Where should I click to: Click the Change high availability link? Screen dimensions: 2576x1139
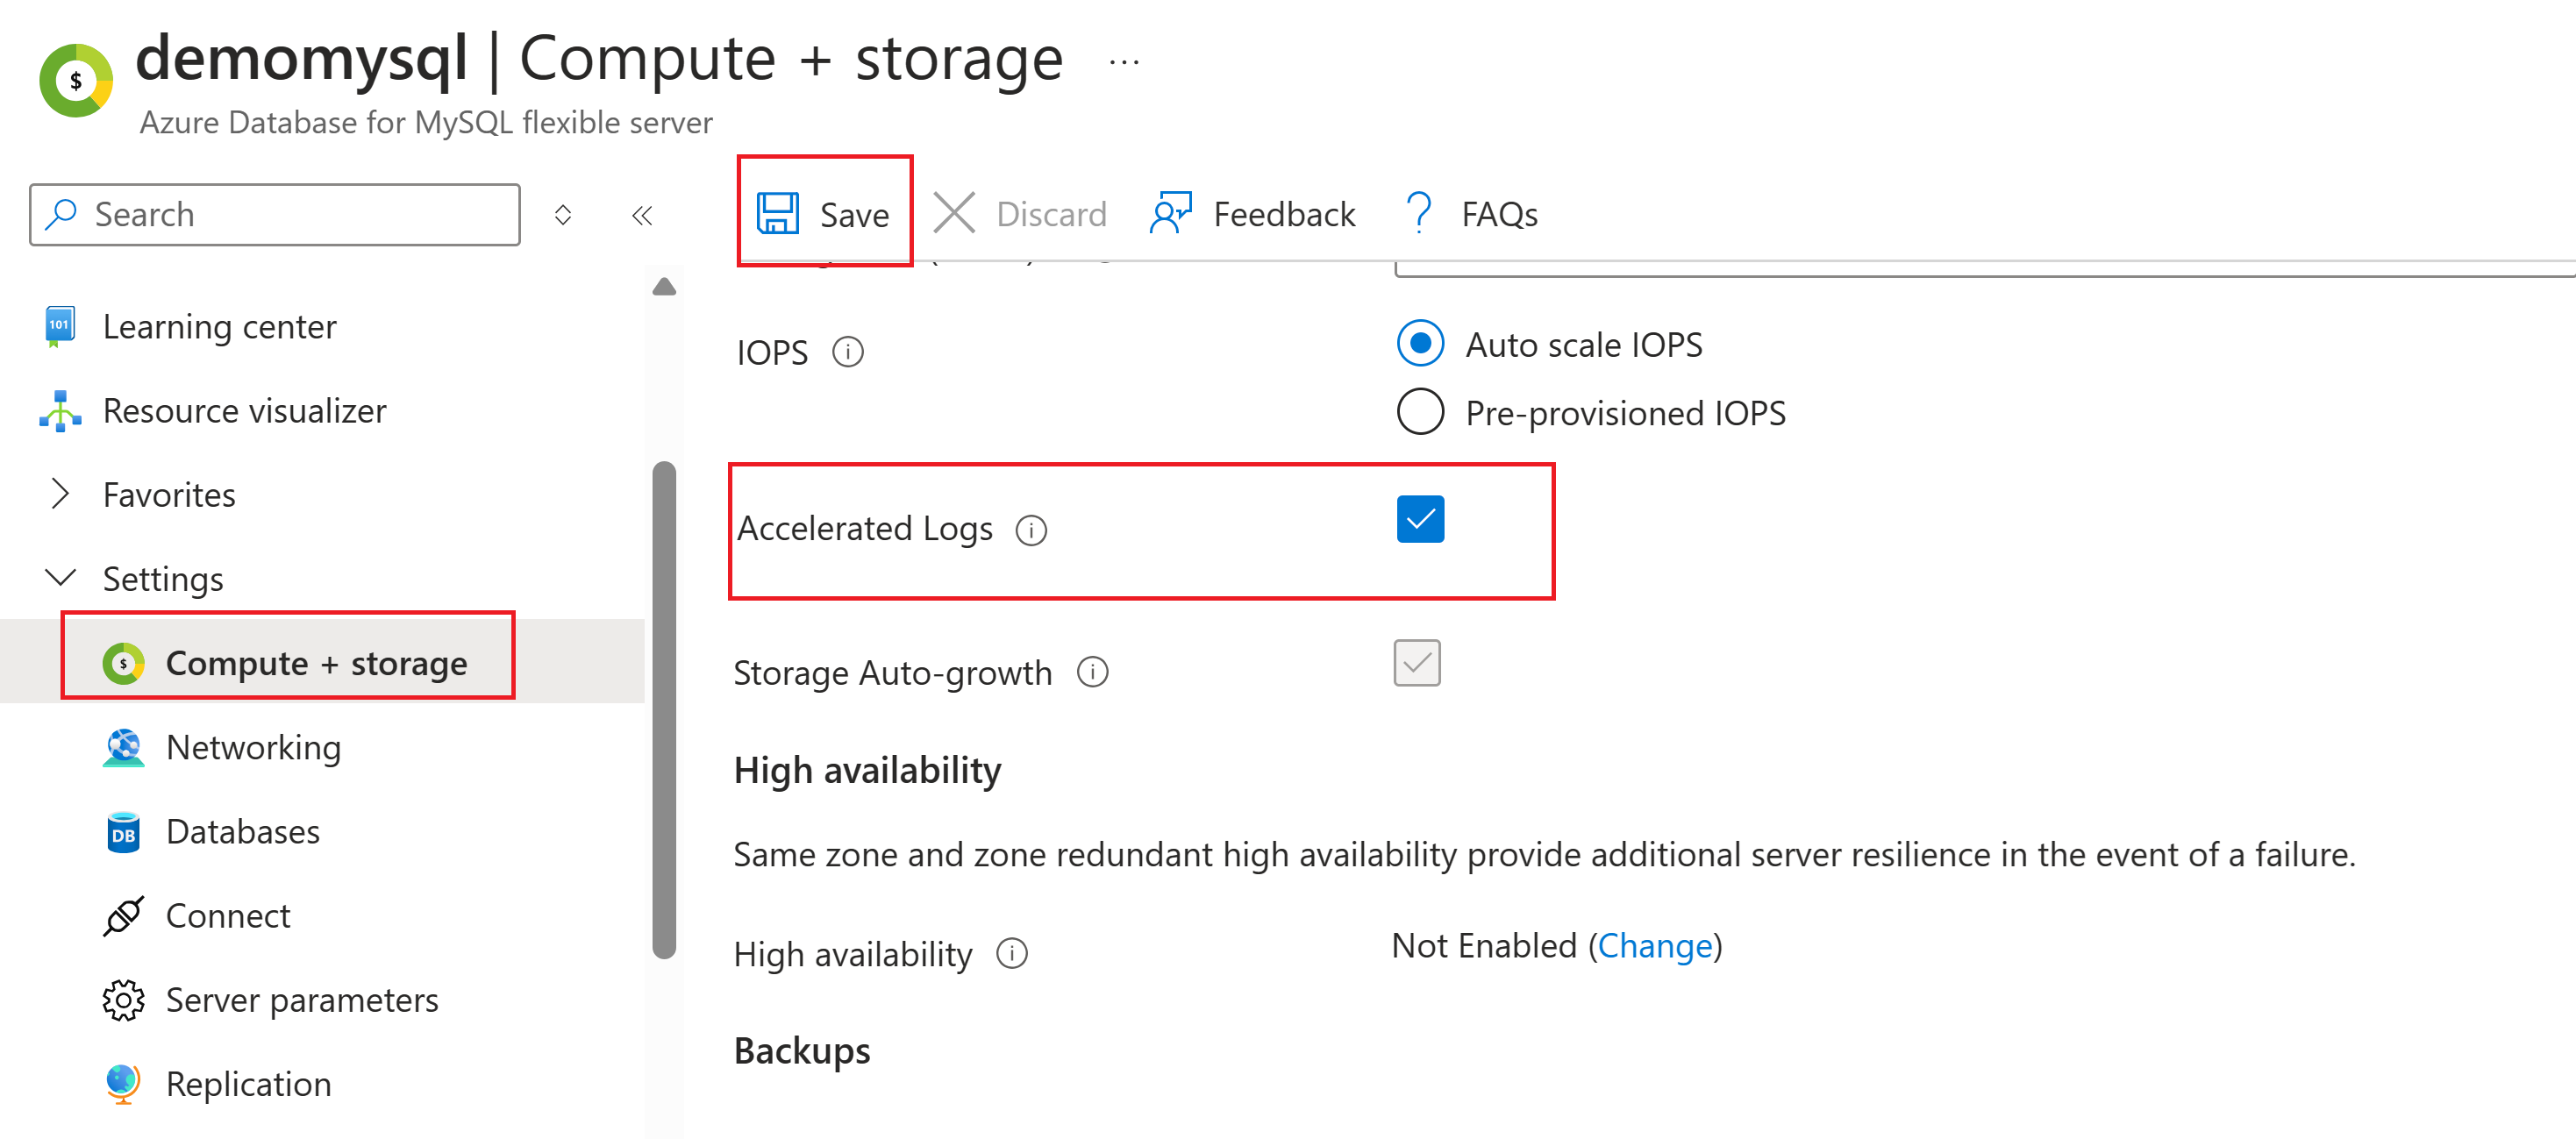pos(1654,945)
